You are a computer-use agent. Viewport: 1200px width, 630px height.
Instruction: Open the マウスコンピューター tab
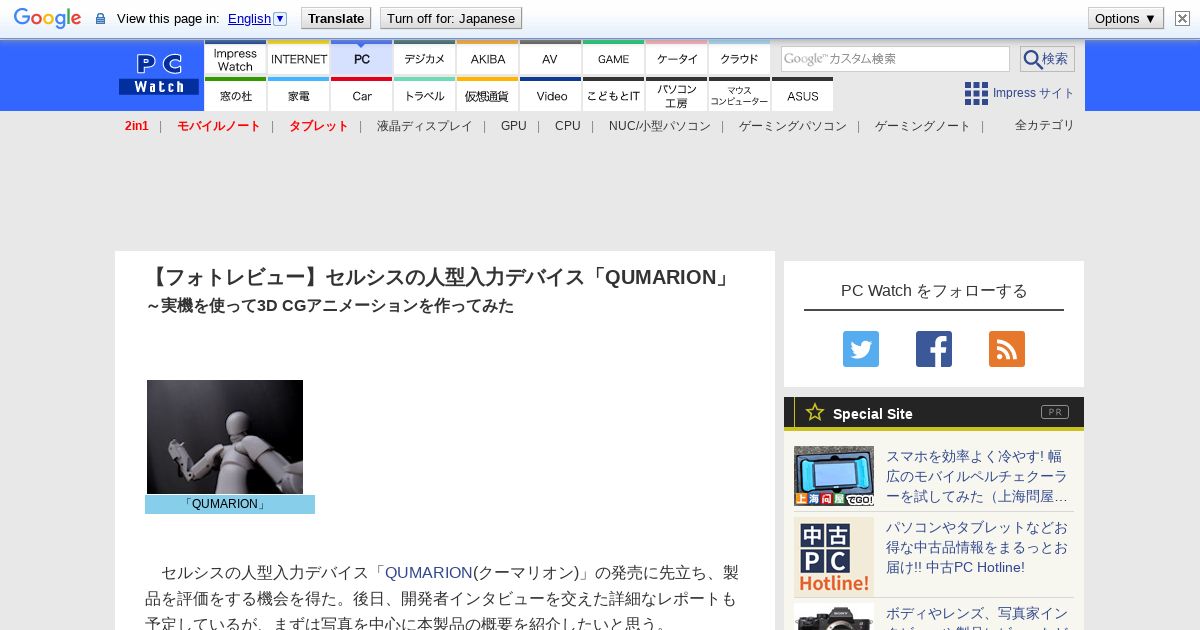tap(740, 95)
